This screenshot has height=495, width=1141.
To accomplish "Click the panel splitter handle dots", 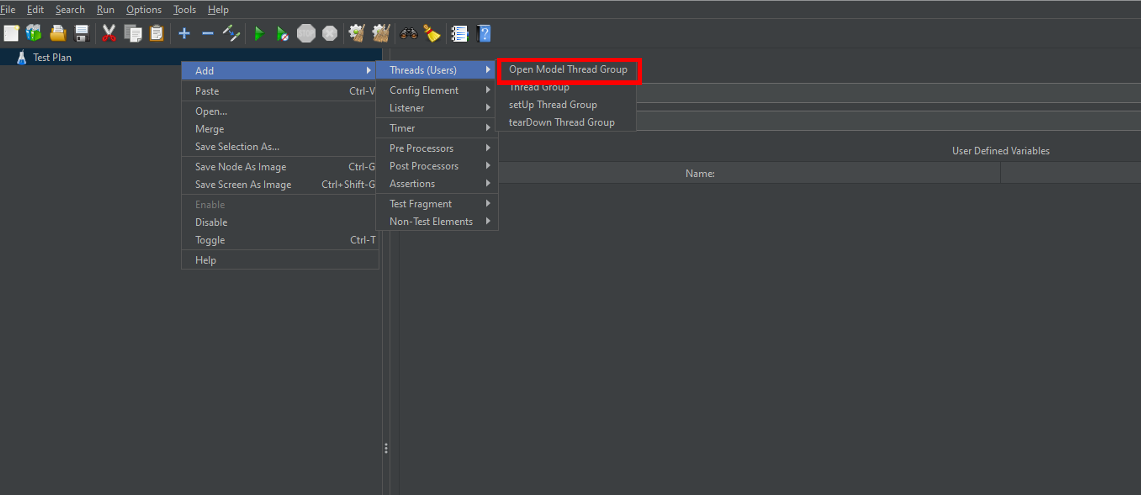I will [386, 448].
